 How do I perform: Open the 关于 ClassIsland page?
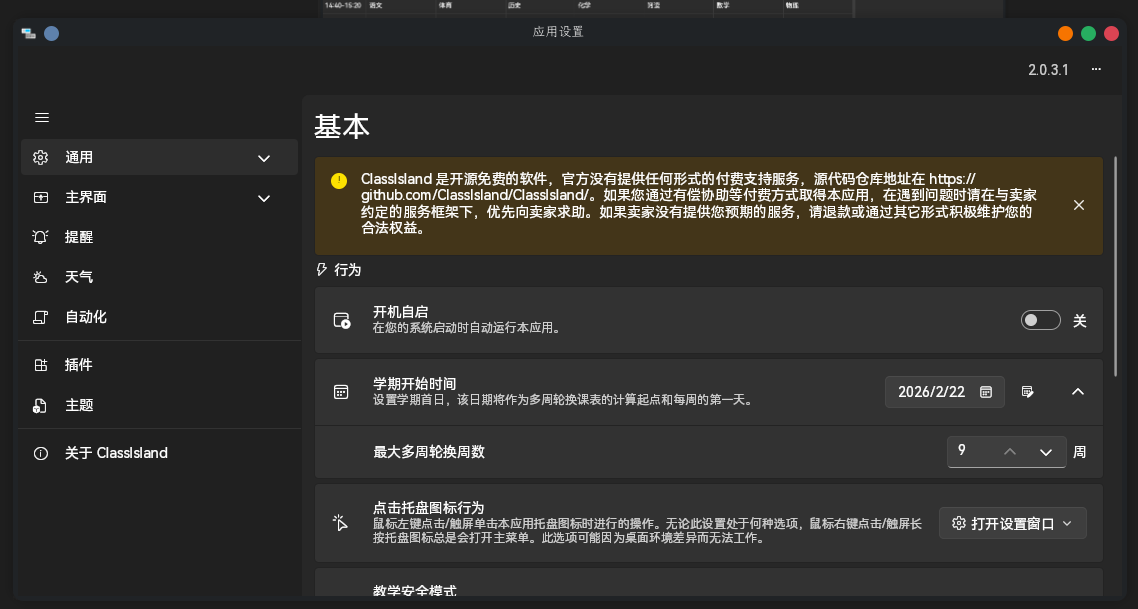(116, 453)
